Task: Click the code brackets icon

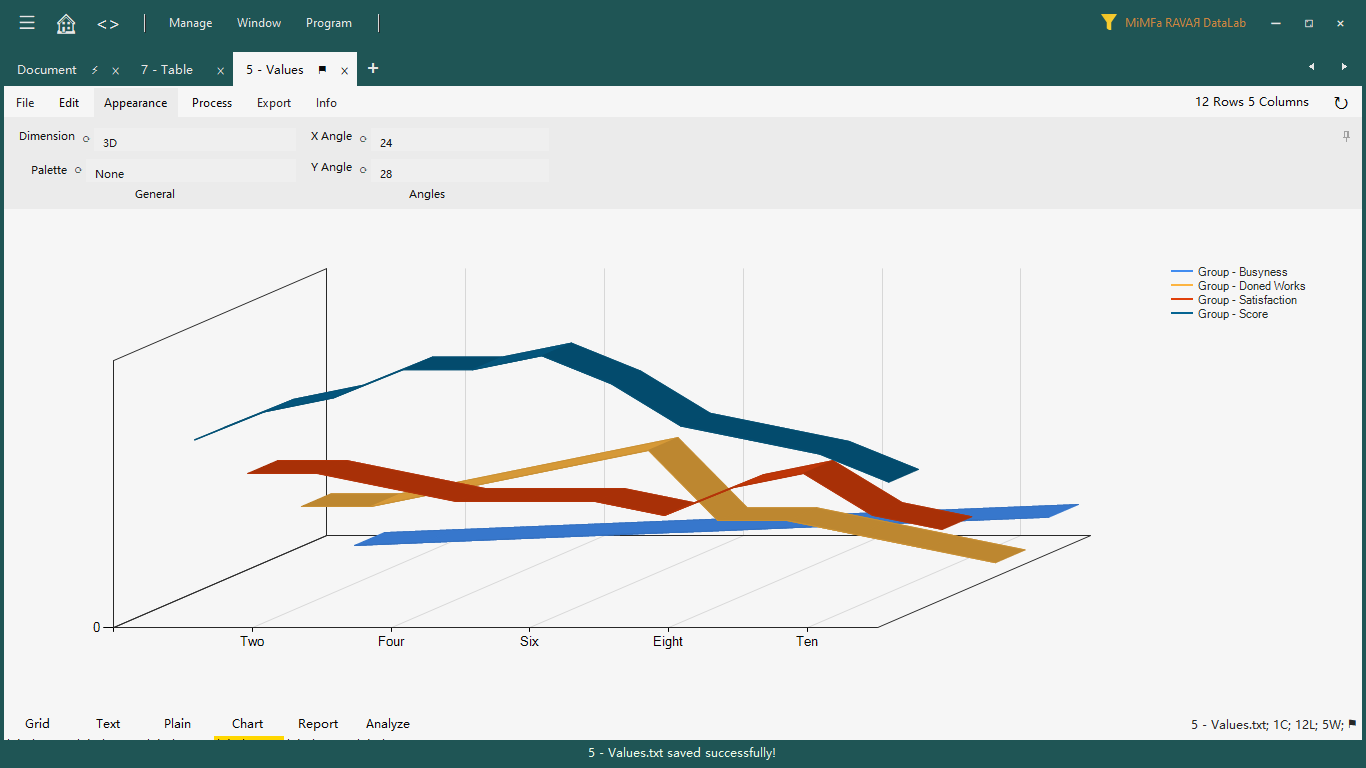Action: click(x=108, y=23)
